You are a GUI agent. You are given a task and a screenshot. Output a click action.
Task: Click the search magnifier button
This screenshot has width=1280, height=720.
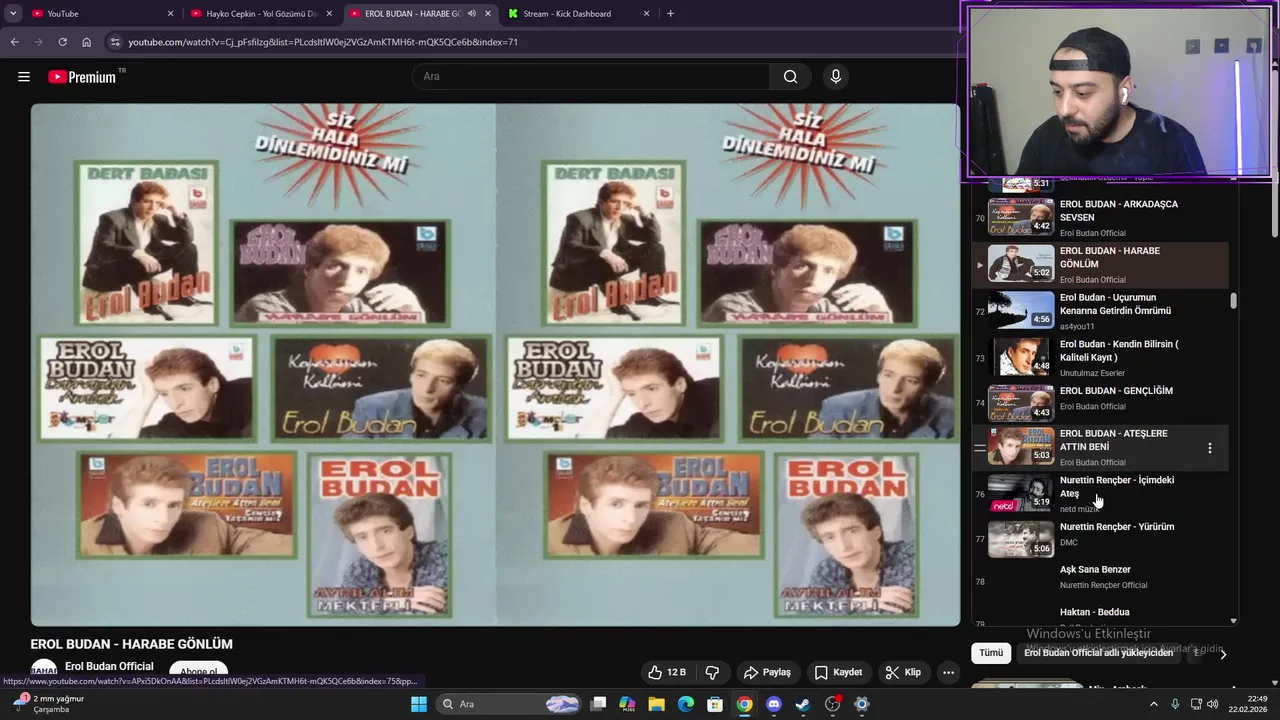(790, 77)
